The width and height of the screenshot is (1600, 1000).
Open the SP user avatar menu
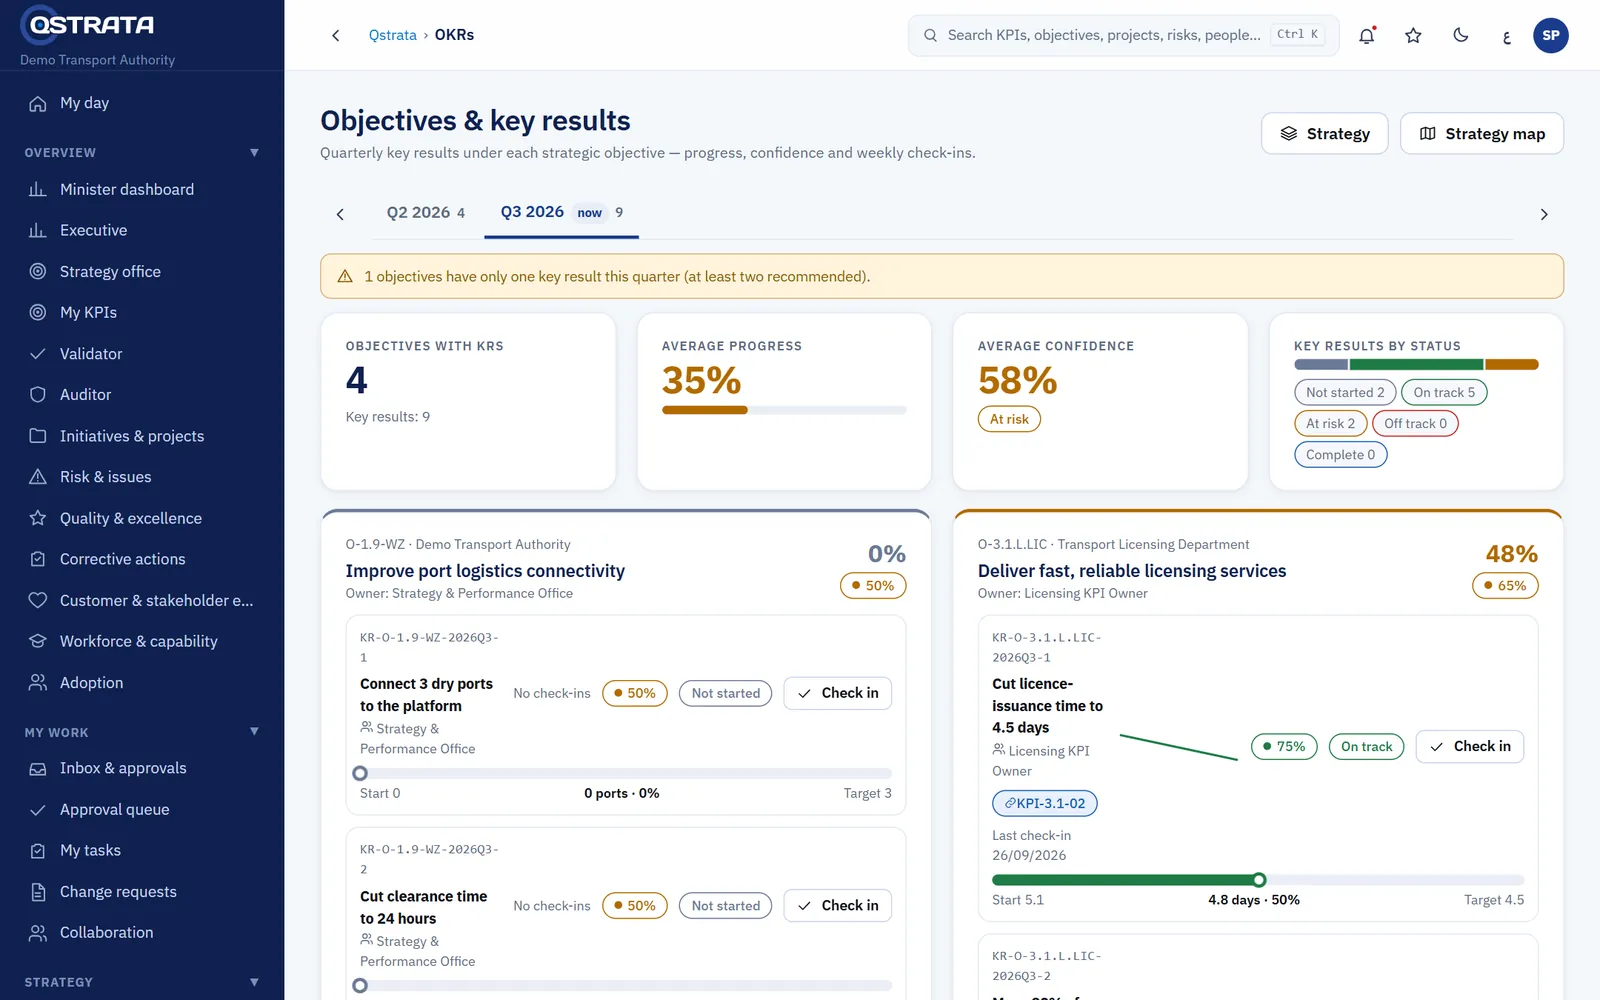(1551, 35)
